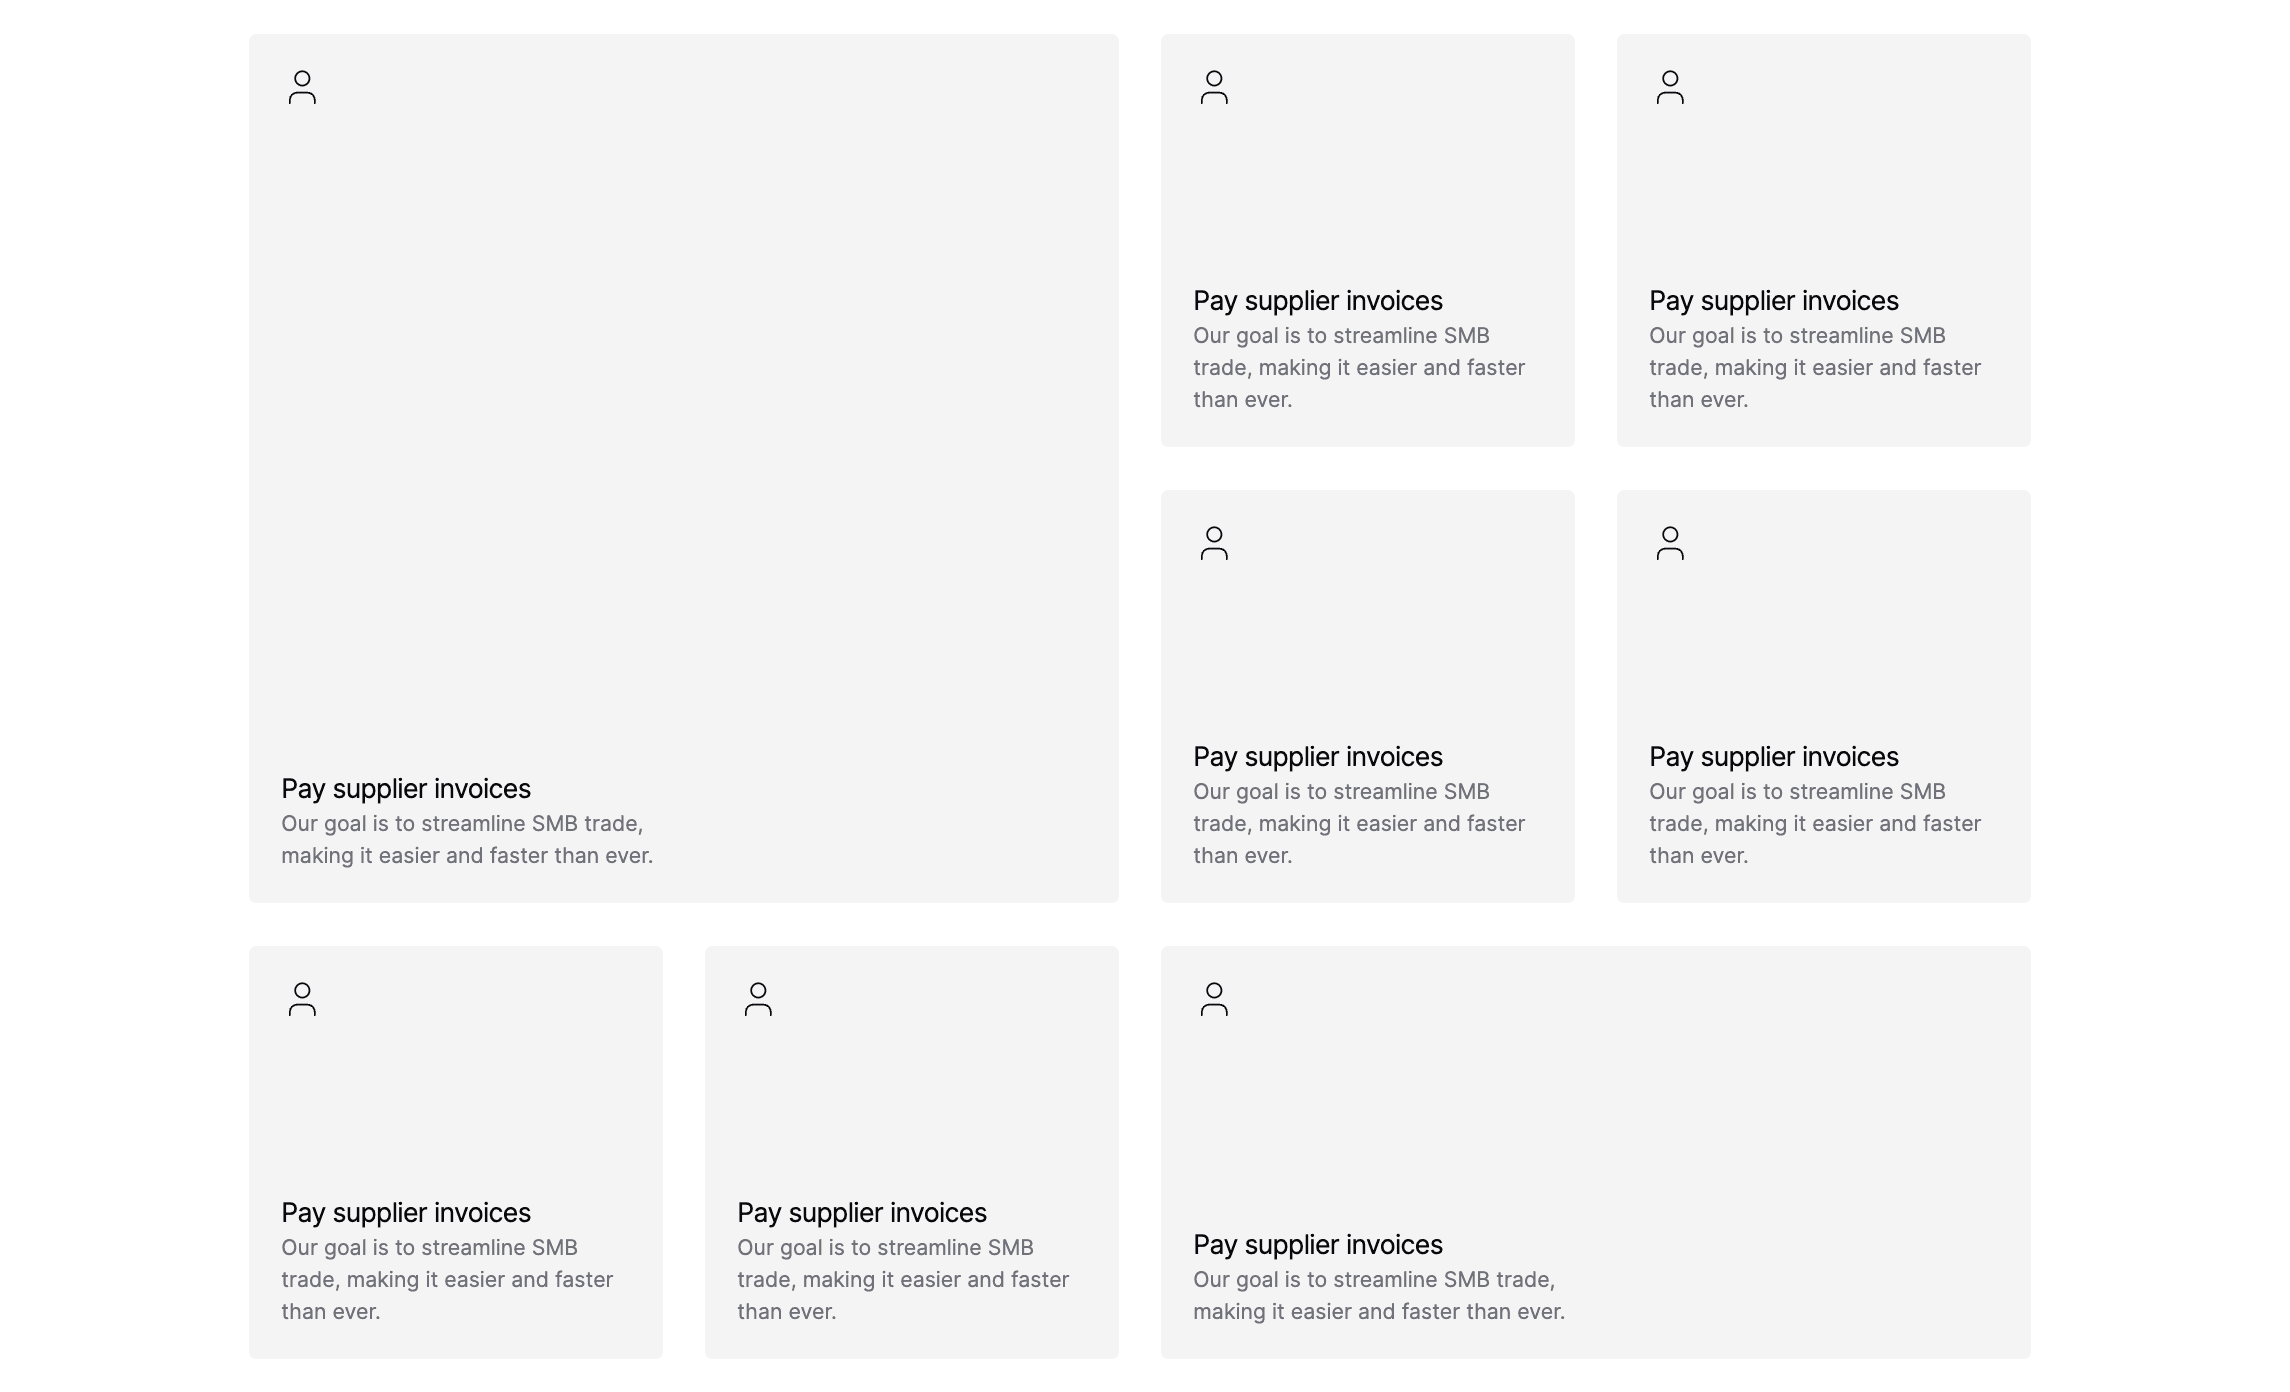
Task: Open 'Pay supplier invoices' heading on the large left card
Action: pos(406,788)
